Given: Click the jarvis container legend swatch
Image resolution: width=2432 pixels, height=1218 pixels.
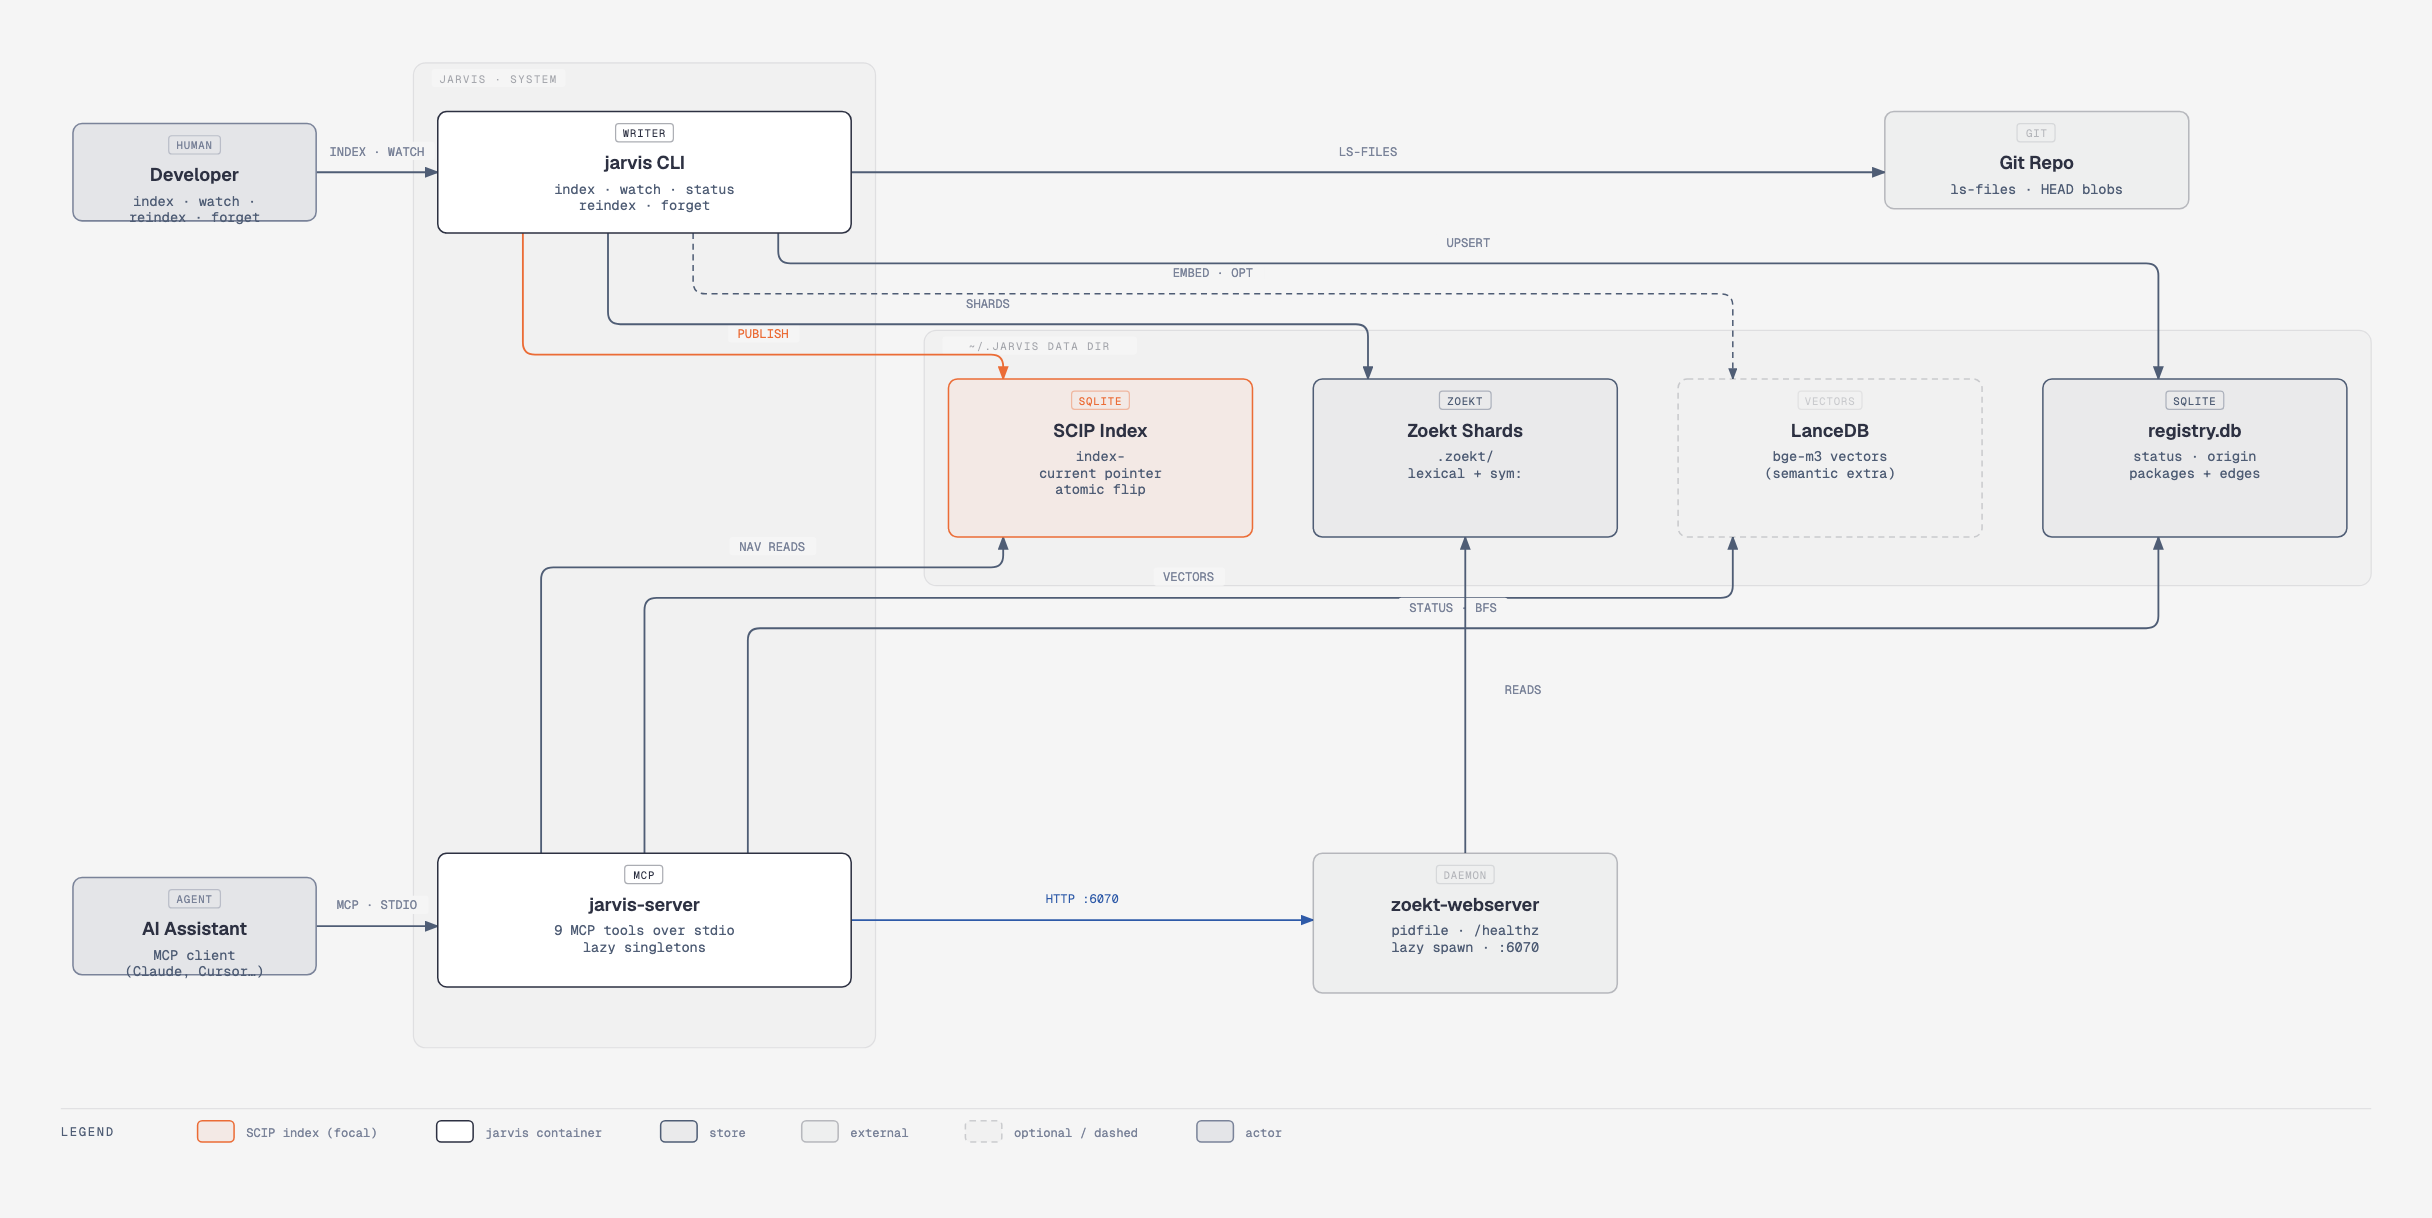Looking at the screenshot, I should coord(455,1132).
